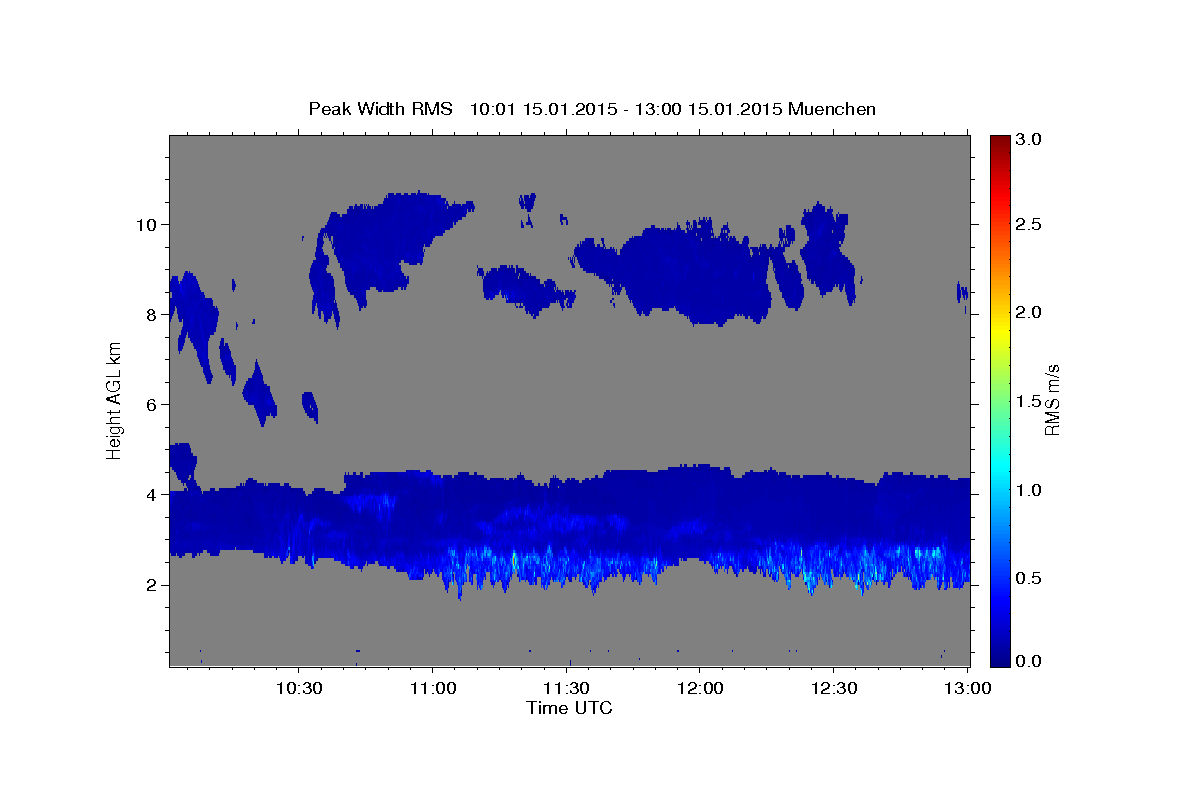This screenshot has width=1200, height=800.
Task: Click the 11:30 time tick label
Action: click(x=566, y=688)
